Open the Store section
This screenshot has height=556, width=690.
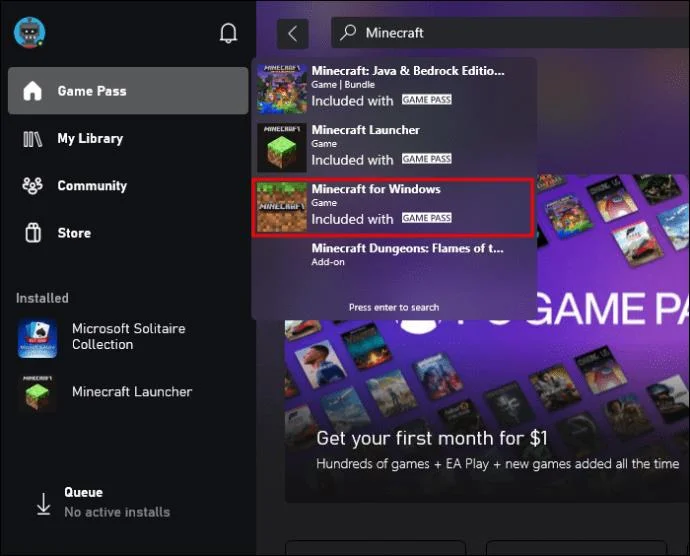[x=128, y=233]
